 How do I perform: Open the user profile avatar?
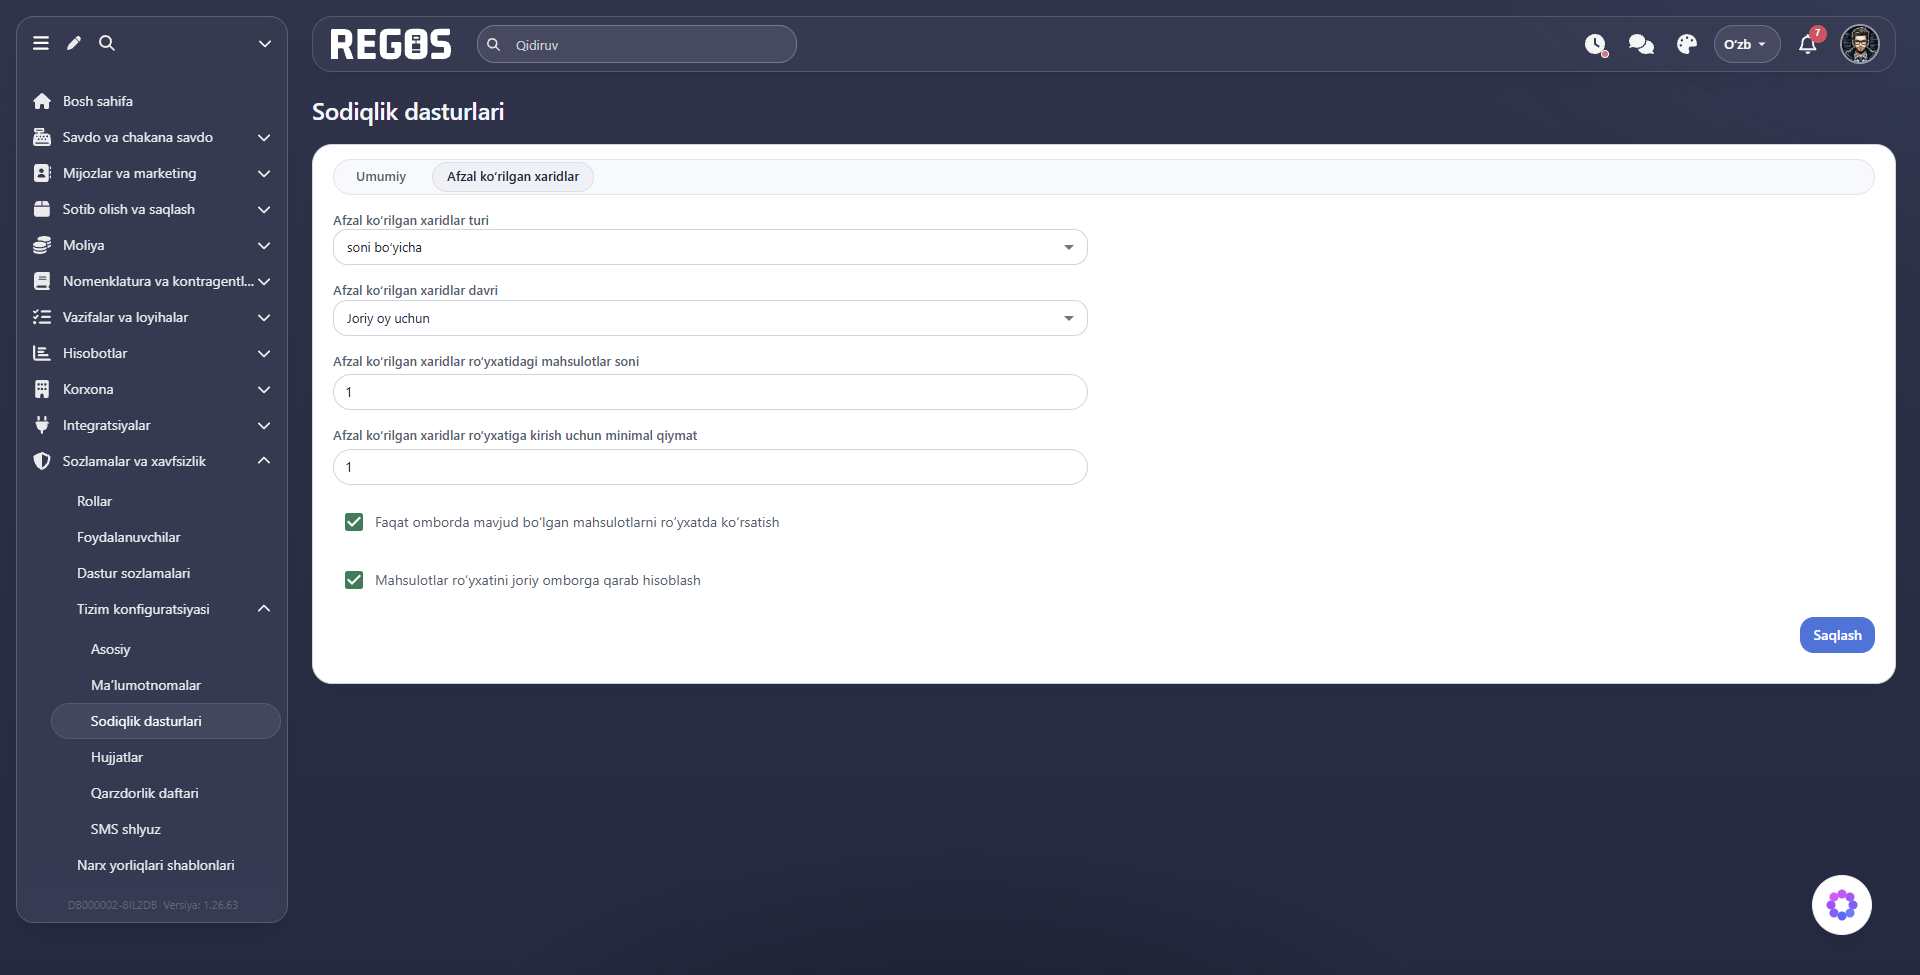coord(1860,44)
